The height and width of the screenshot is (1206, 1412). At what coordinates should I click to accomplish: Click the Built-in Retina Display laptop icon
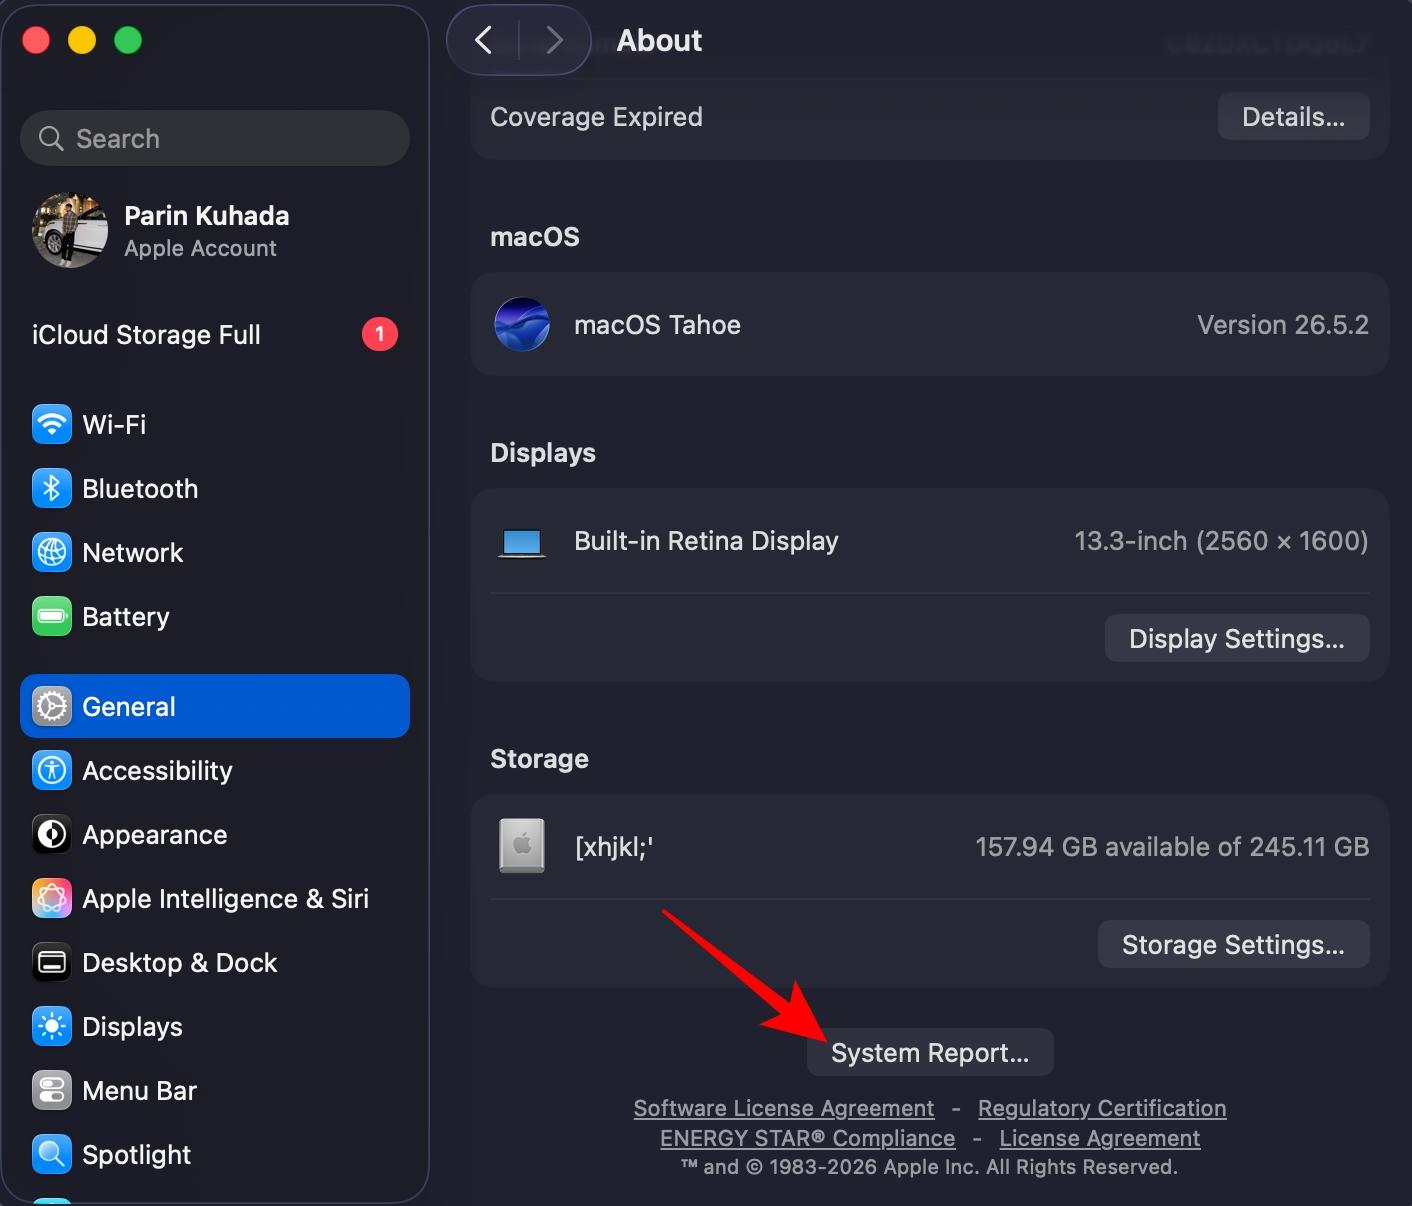coord(522,543)
